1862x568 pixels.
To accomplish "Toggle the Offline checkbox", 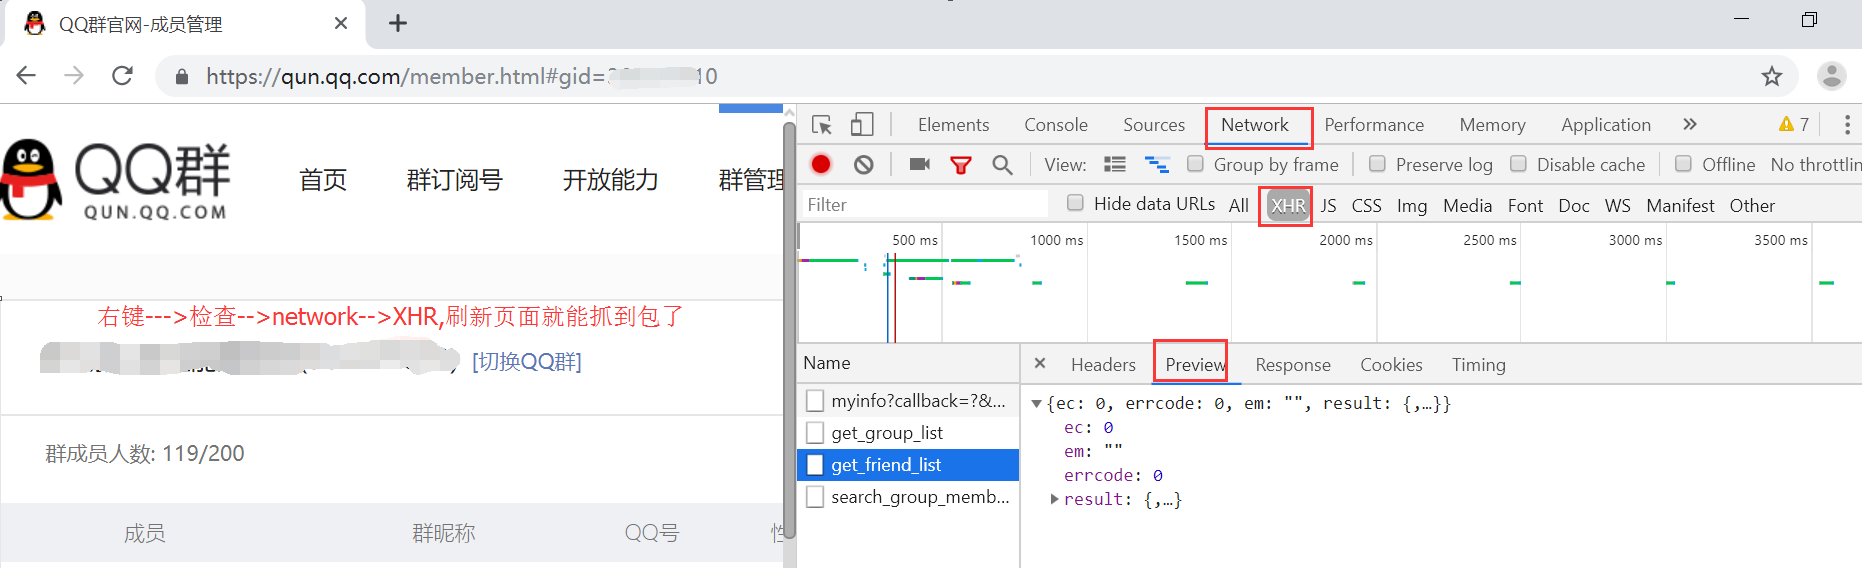I will tap(1683, 163).
